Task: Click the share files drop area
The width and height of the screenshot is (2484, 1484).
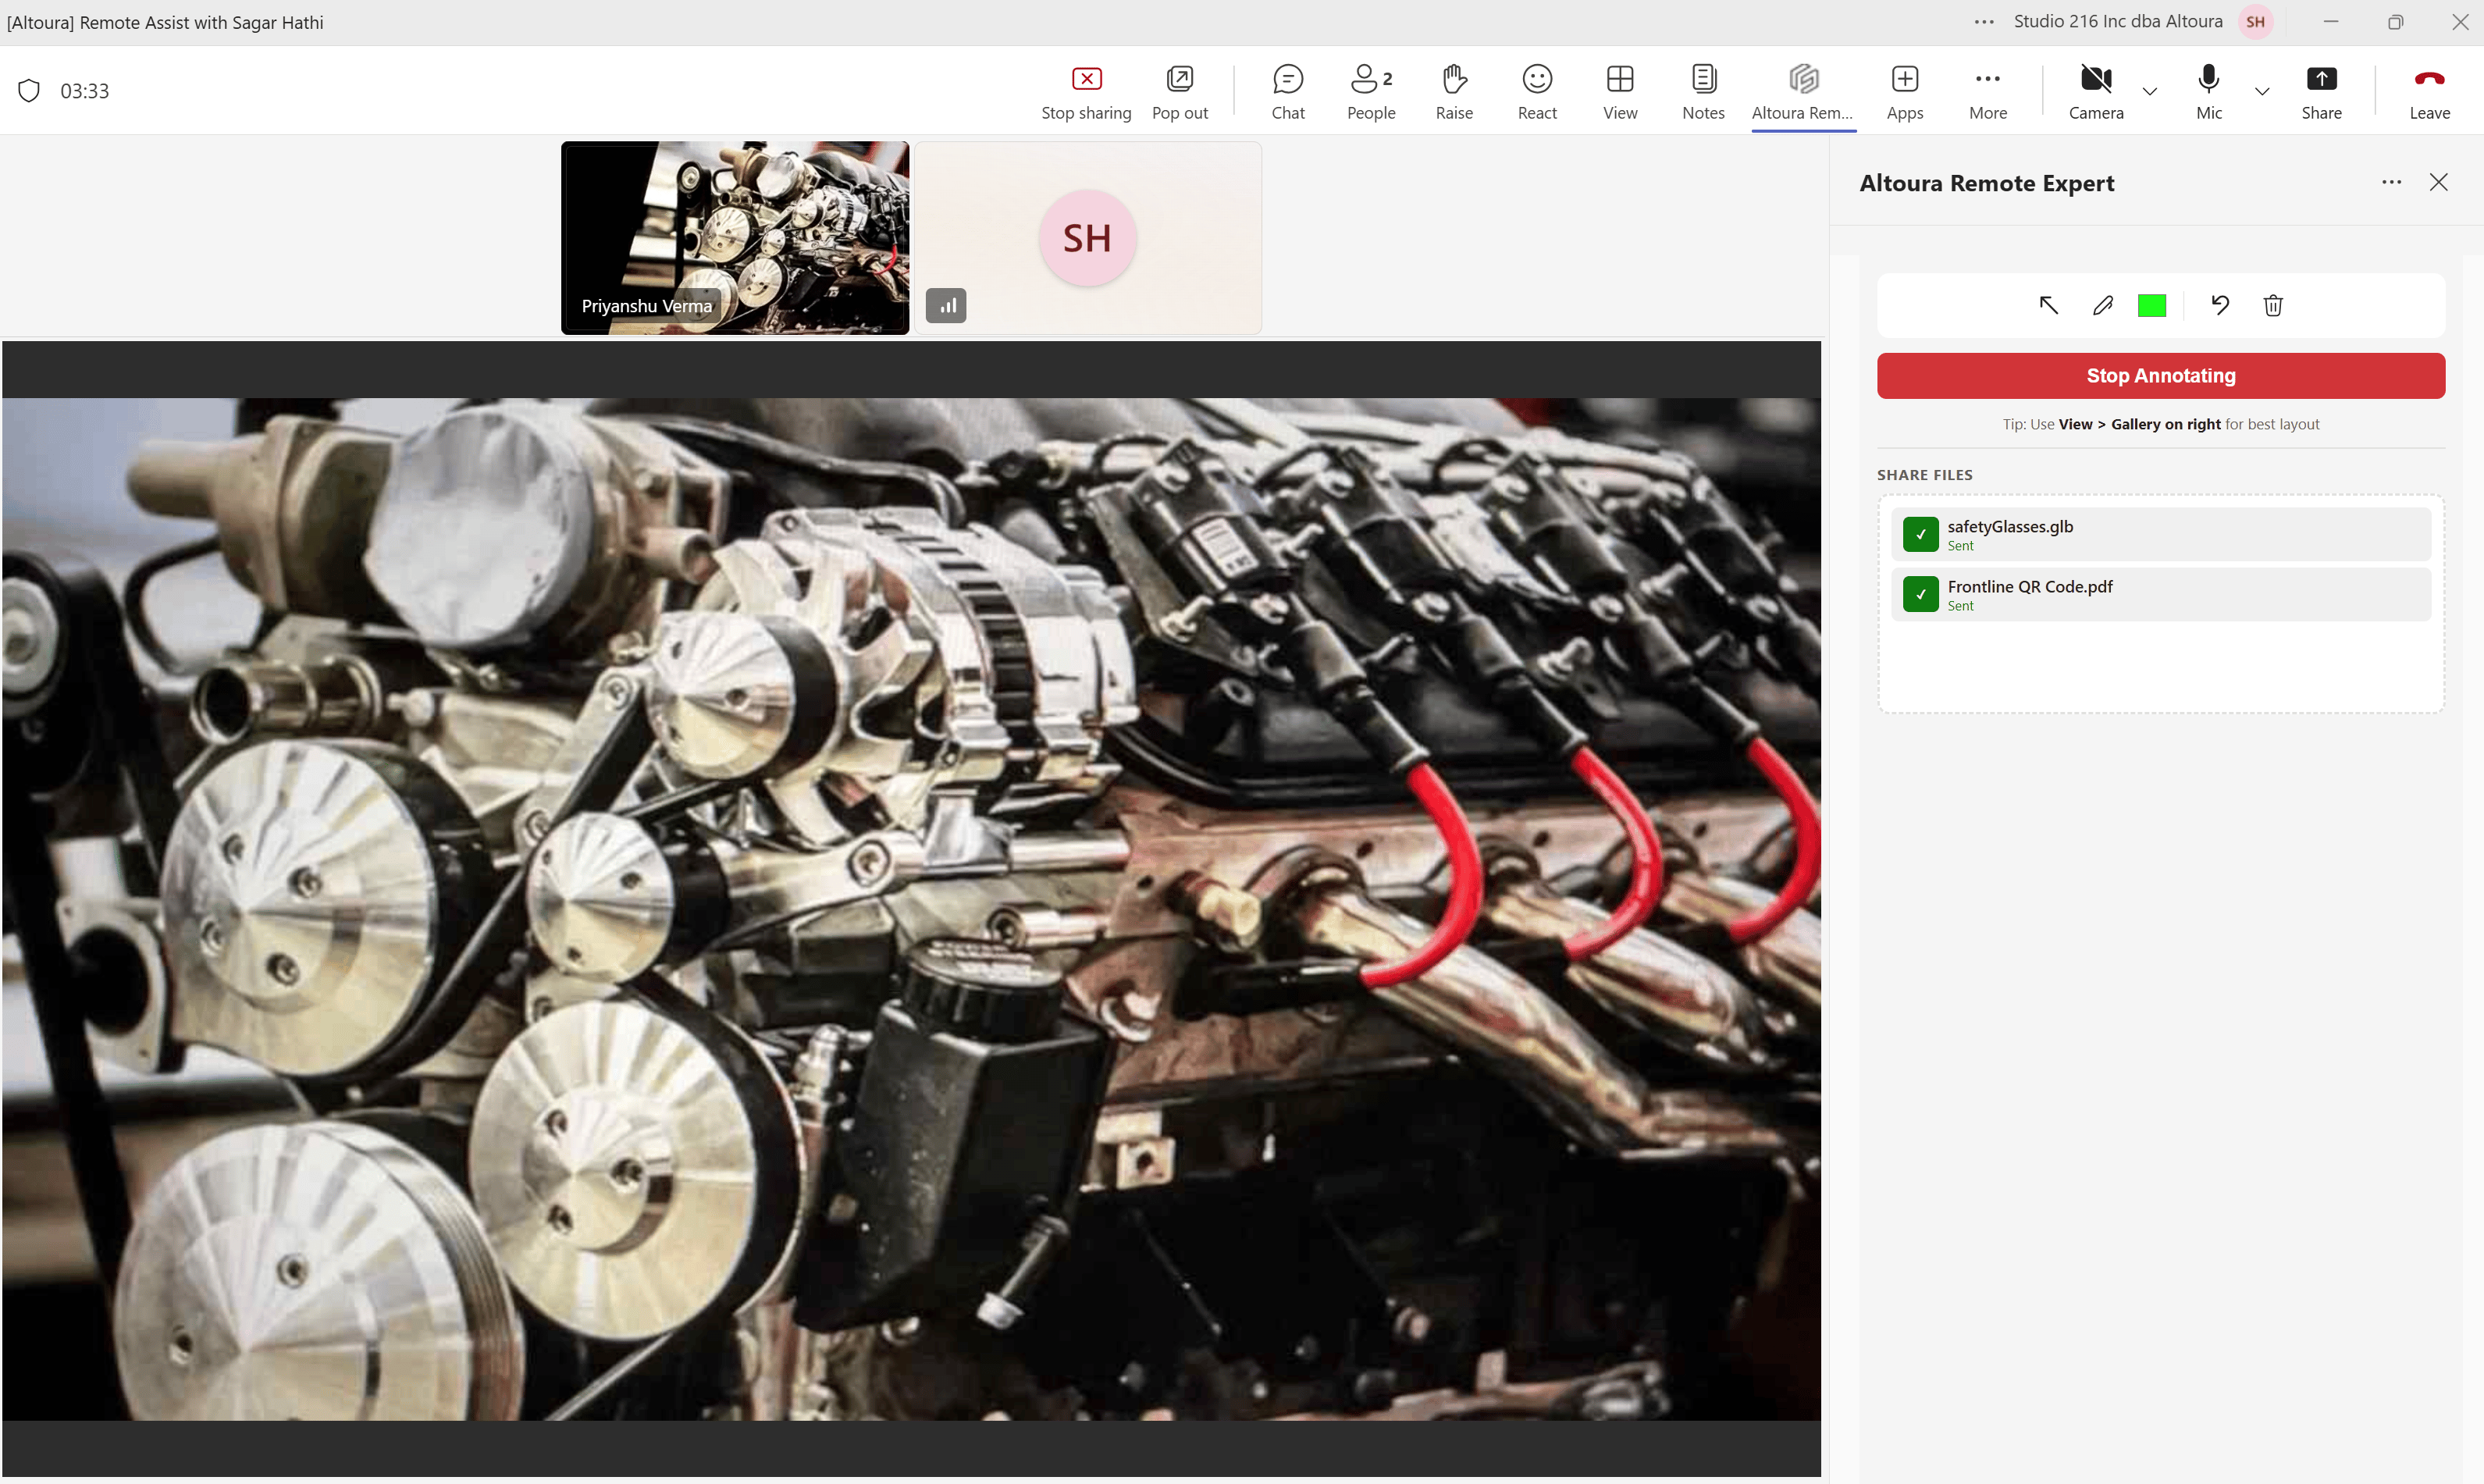Action: [x=2161, y=605]
